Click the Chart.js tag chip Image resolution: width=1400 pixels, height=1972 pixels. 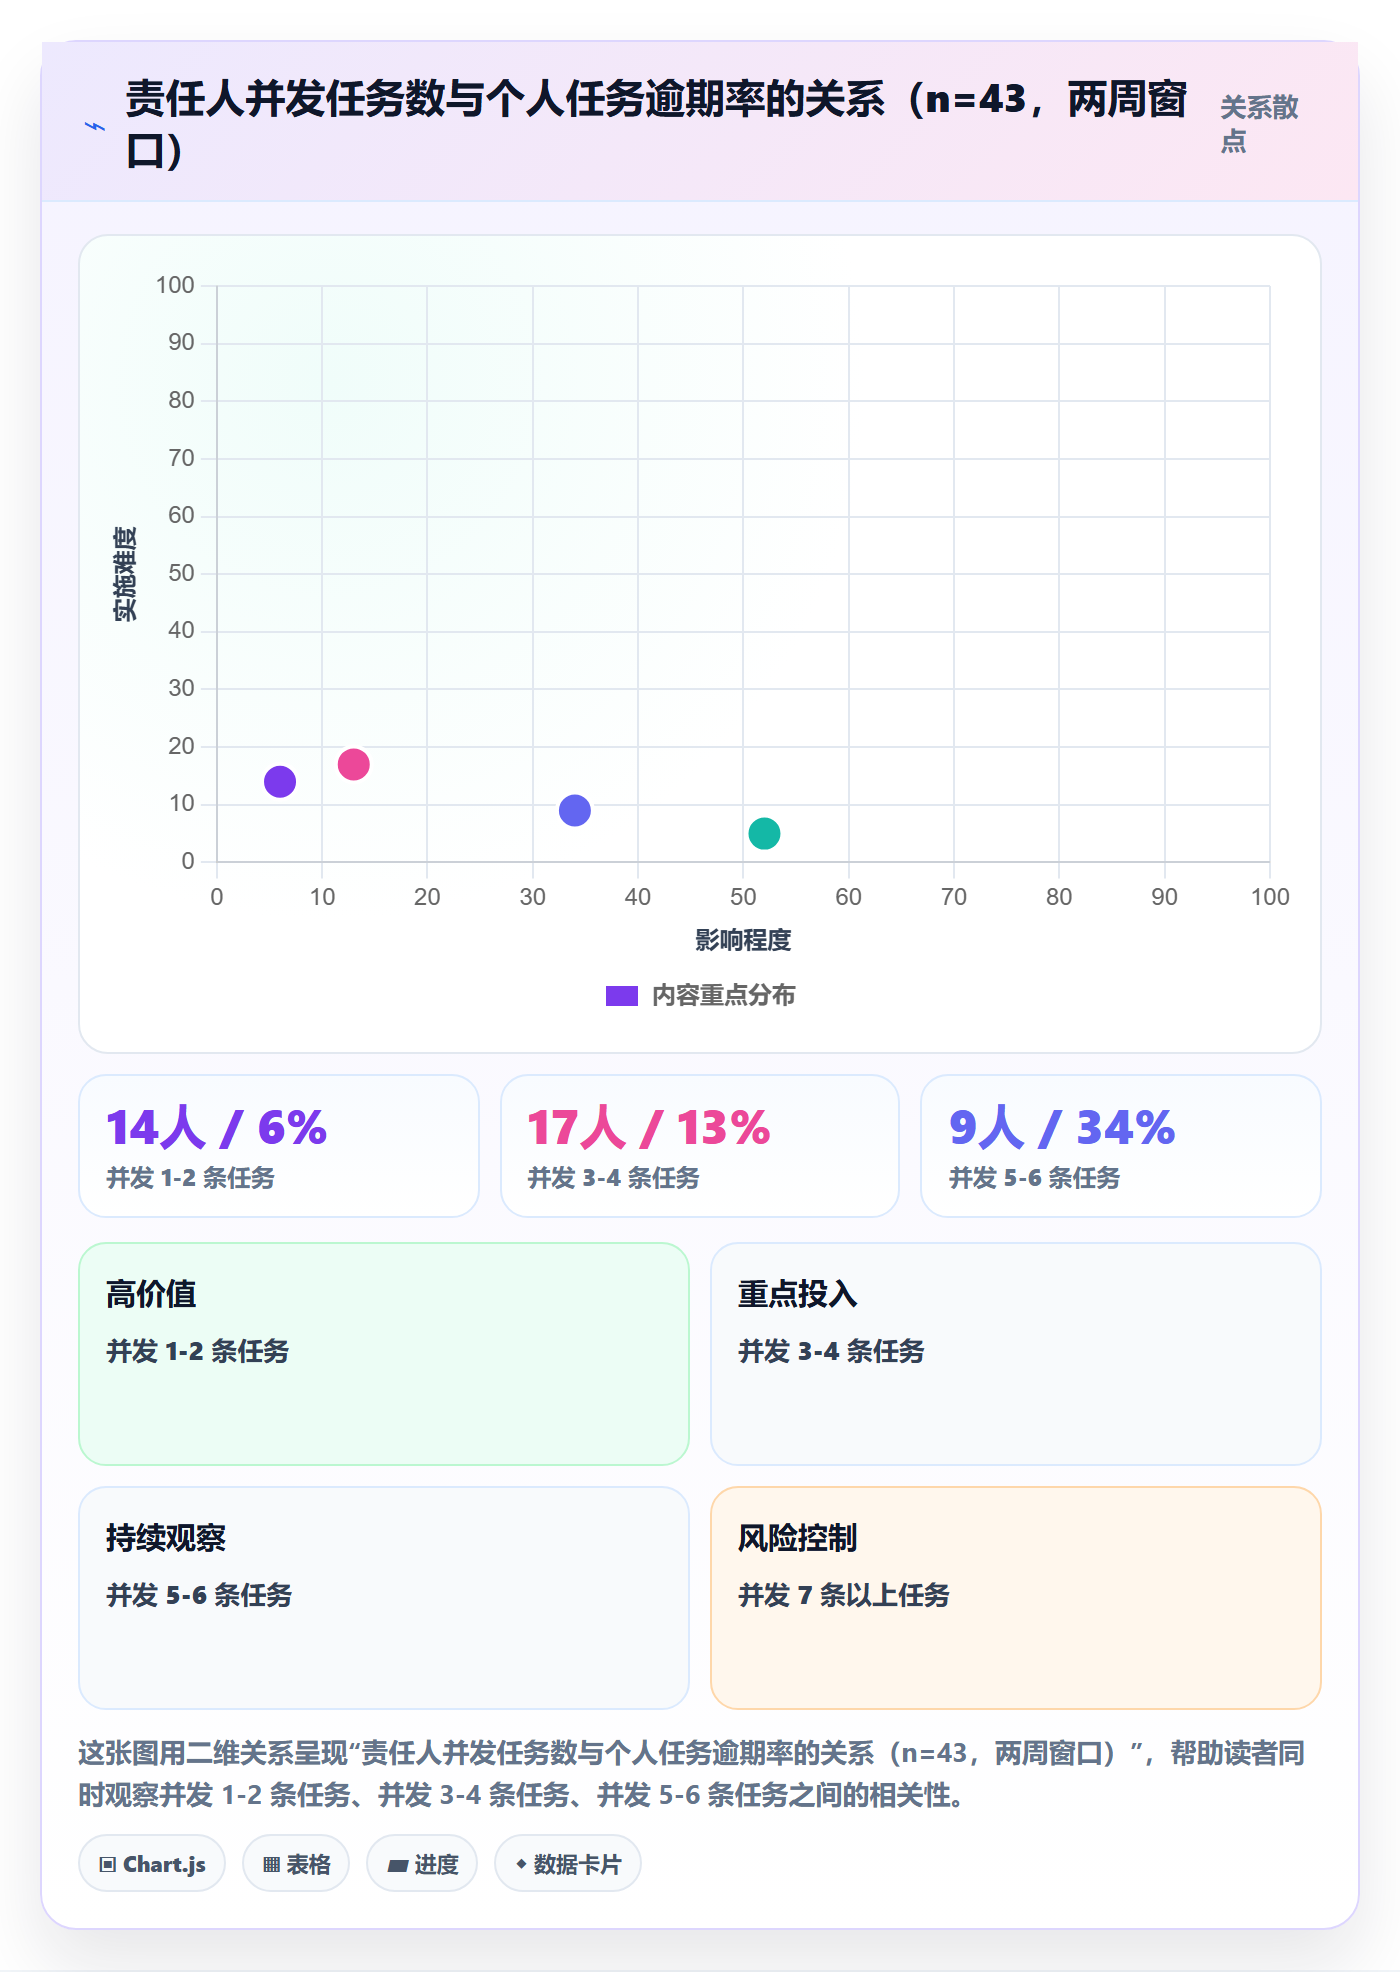click(152, 1864)
